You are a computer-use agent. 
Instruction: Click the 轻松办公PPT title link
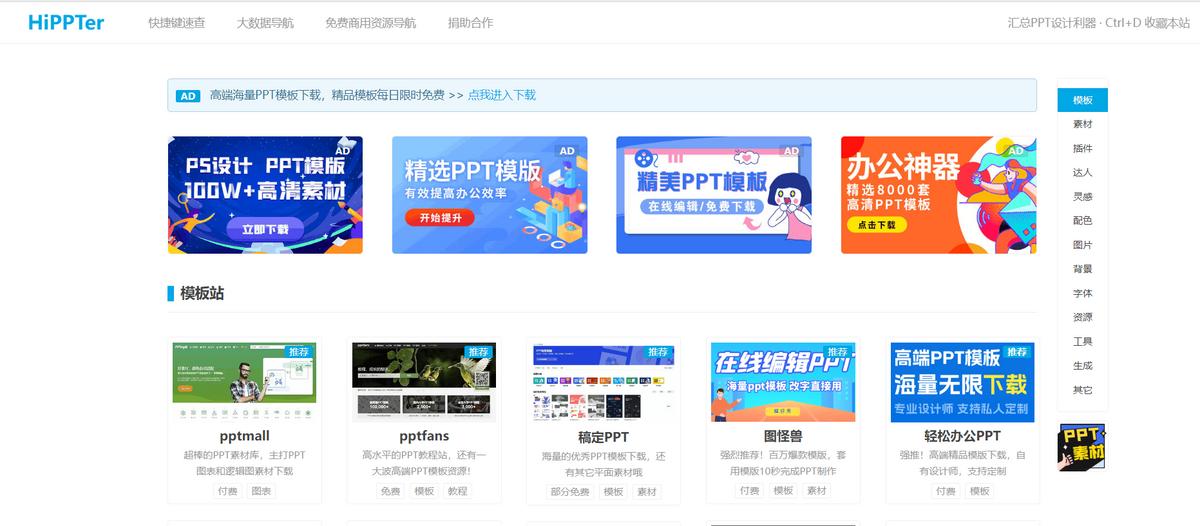click(962, 437)
